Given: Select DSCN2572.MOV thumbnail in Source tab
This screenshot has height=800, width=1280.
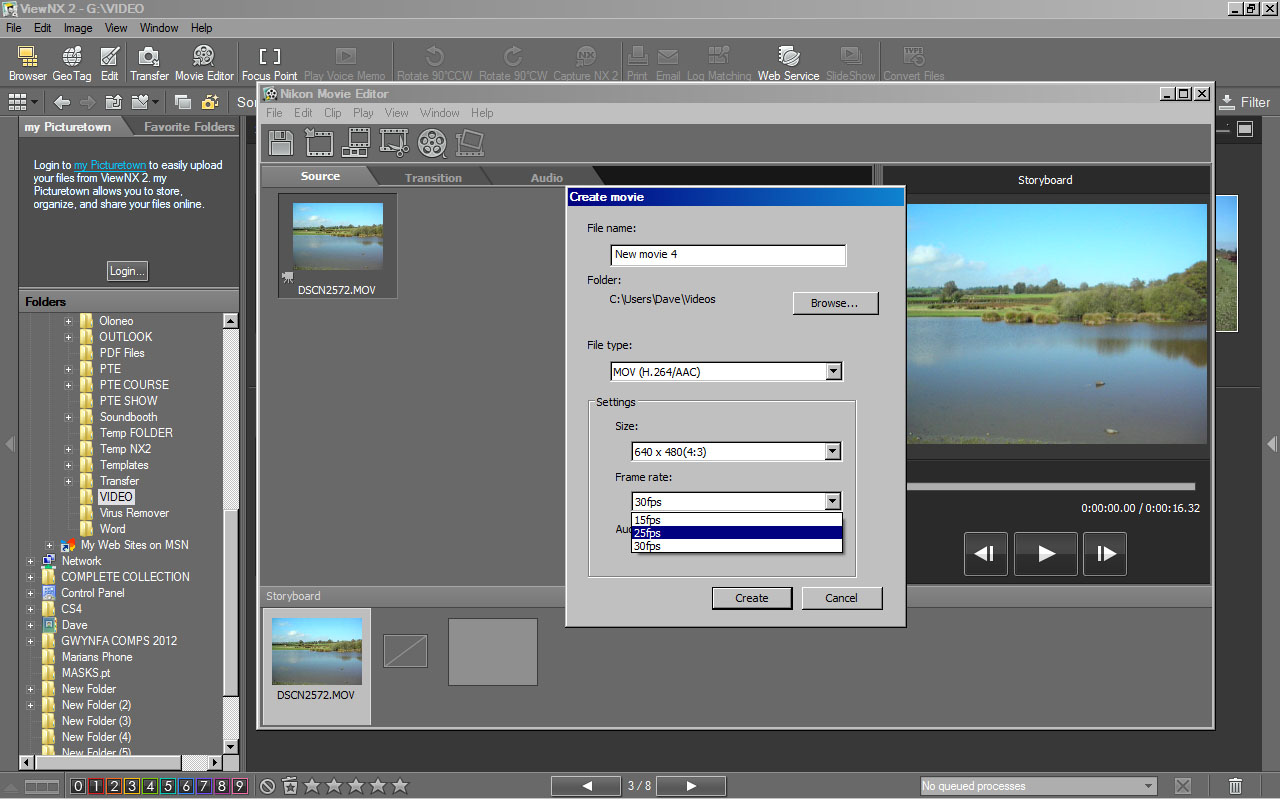Looking at the screenshot, I should coord(337,246).
